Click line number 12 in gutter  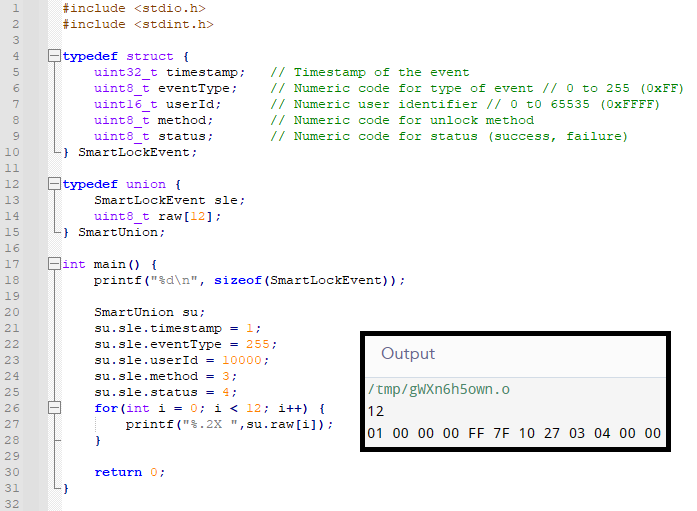pos(12,184)
